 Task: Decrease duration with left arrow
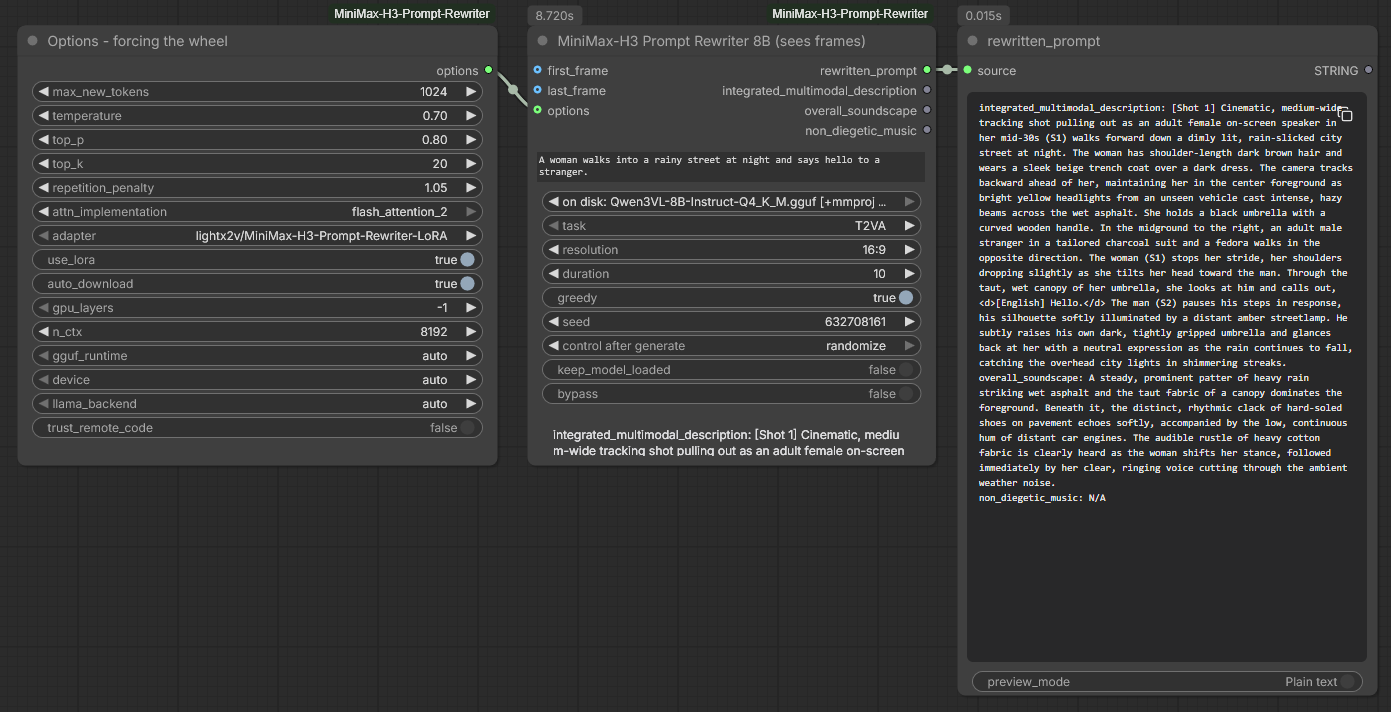[554, 274]
